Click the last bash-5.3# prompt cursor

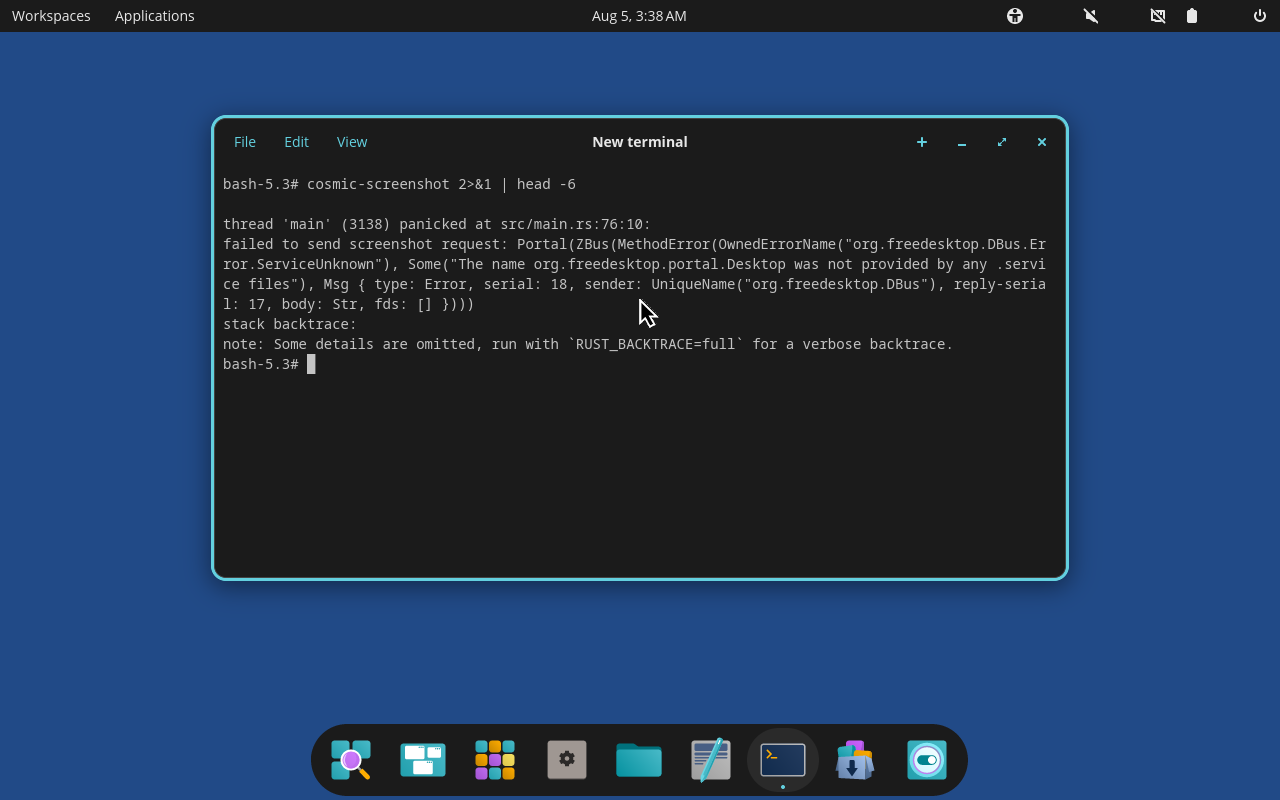[311, 364]
